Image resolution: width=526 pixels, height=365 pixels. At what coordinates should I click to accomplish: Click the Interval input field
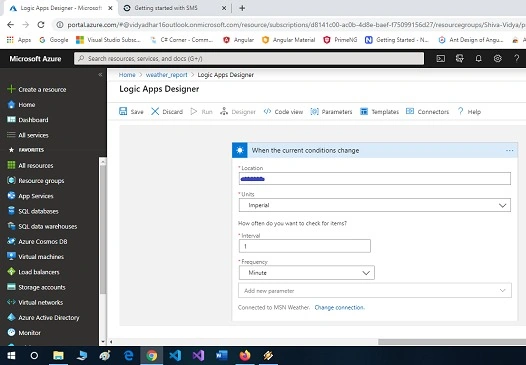pyautogui.click(x=305, y=246)
